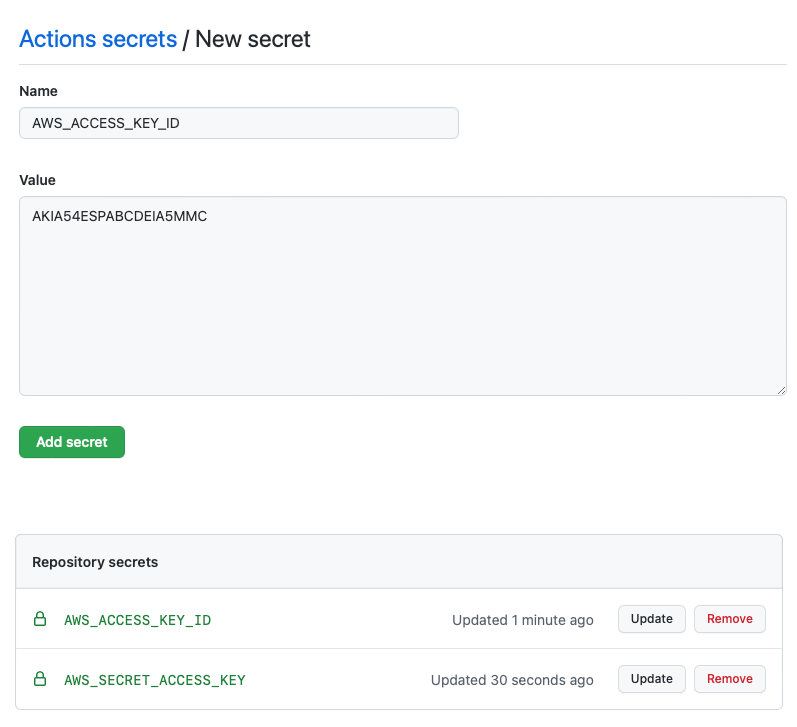Remove the AWS_SECRET_ACCESS_KEY secret

click(x=729, y=679)
